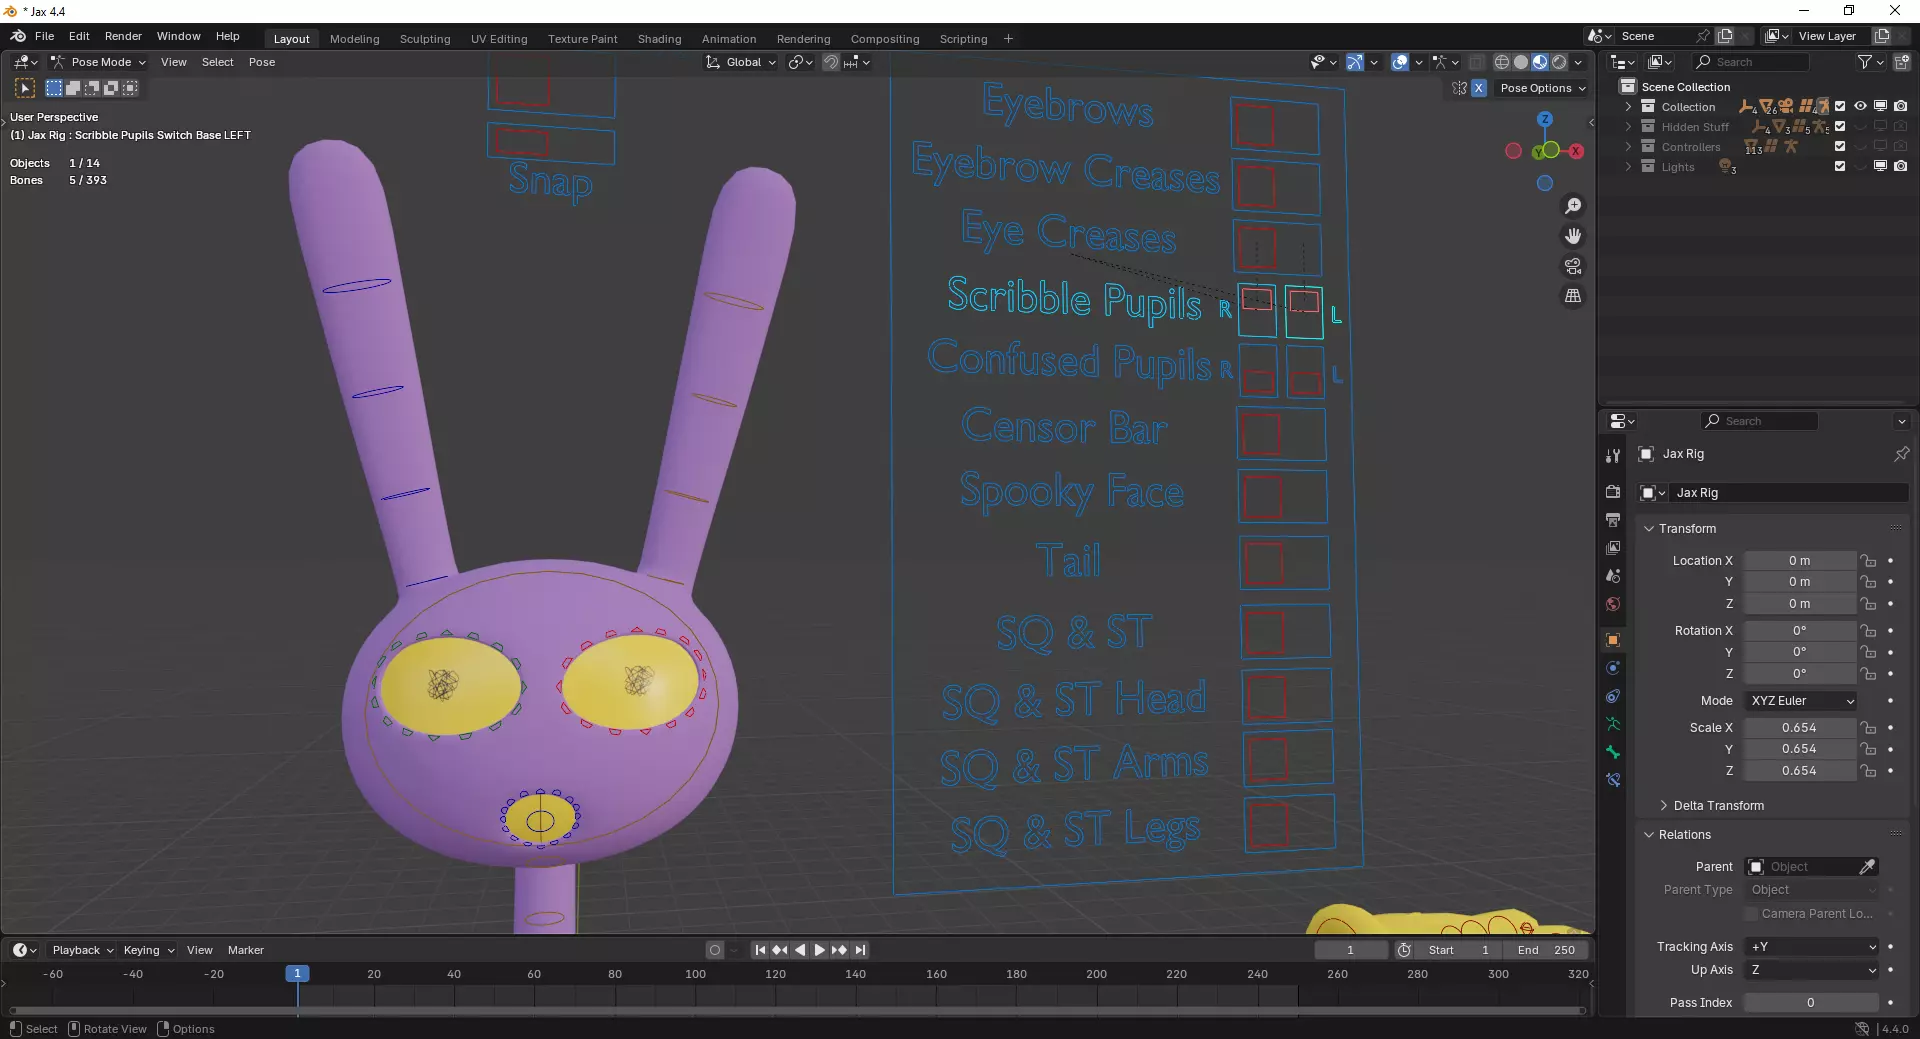
Task: Open the Pose Options dropdown
Action: tap(1543, 88)
